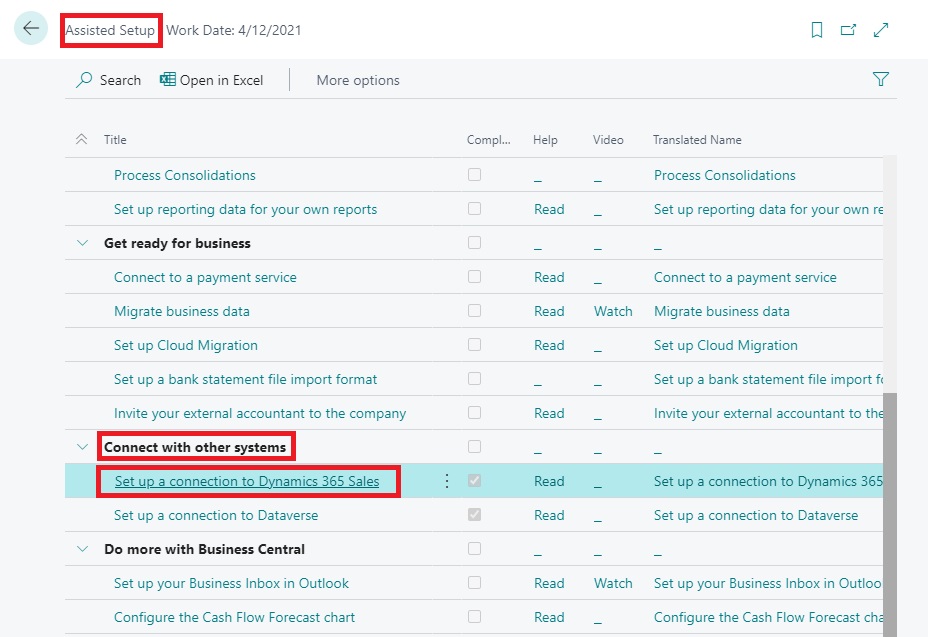The image size is (928, 637).
Task: Click the back arrow button
Action: click(31, 29)
